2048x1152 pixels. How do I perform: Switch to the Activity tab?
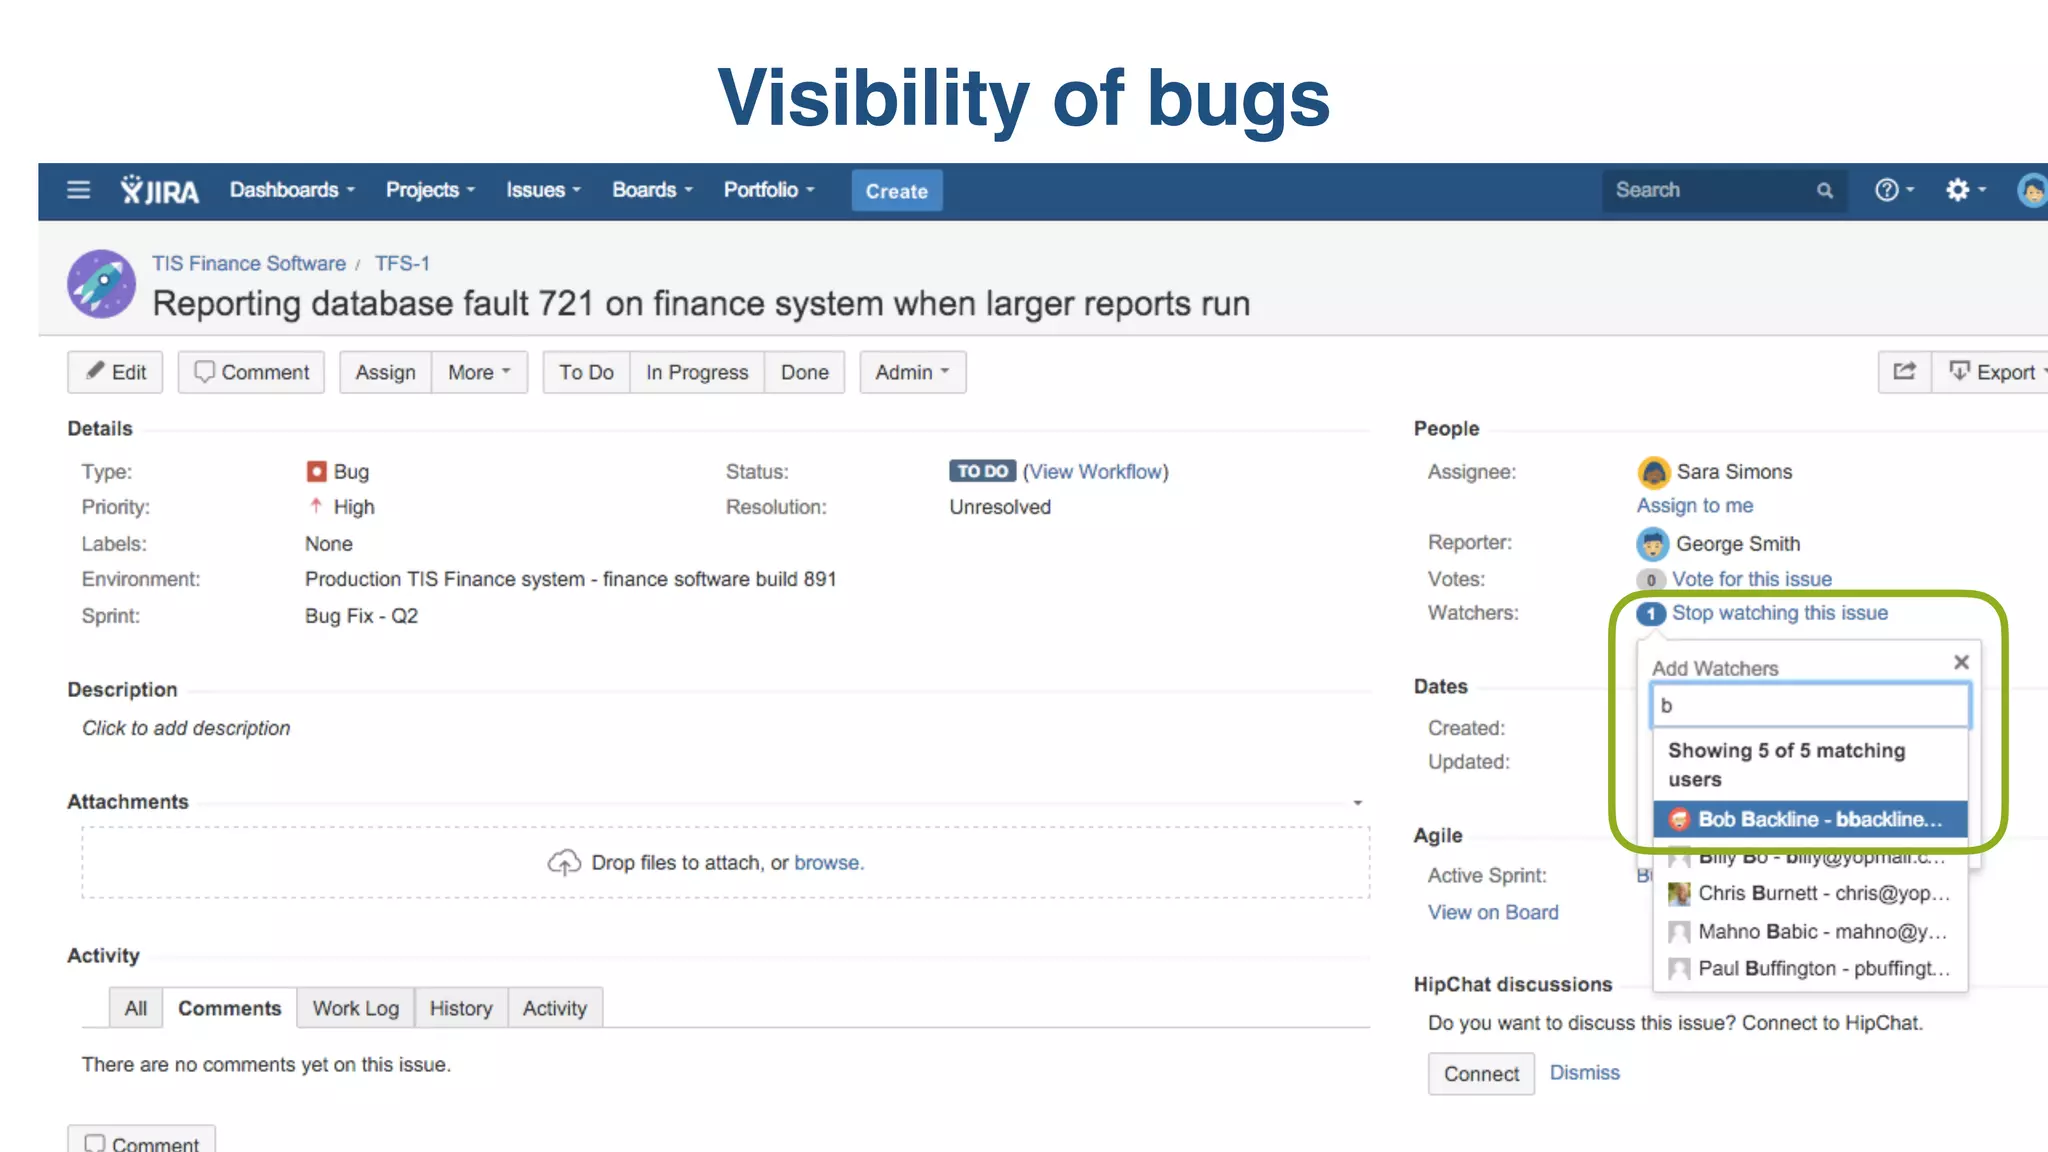[555, 1008]
